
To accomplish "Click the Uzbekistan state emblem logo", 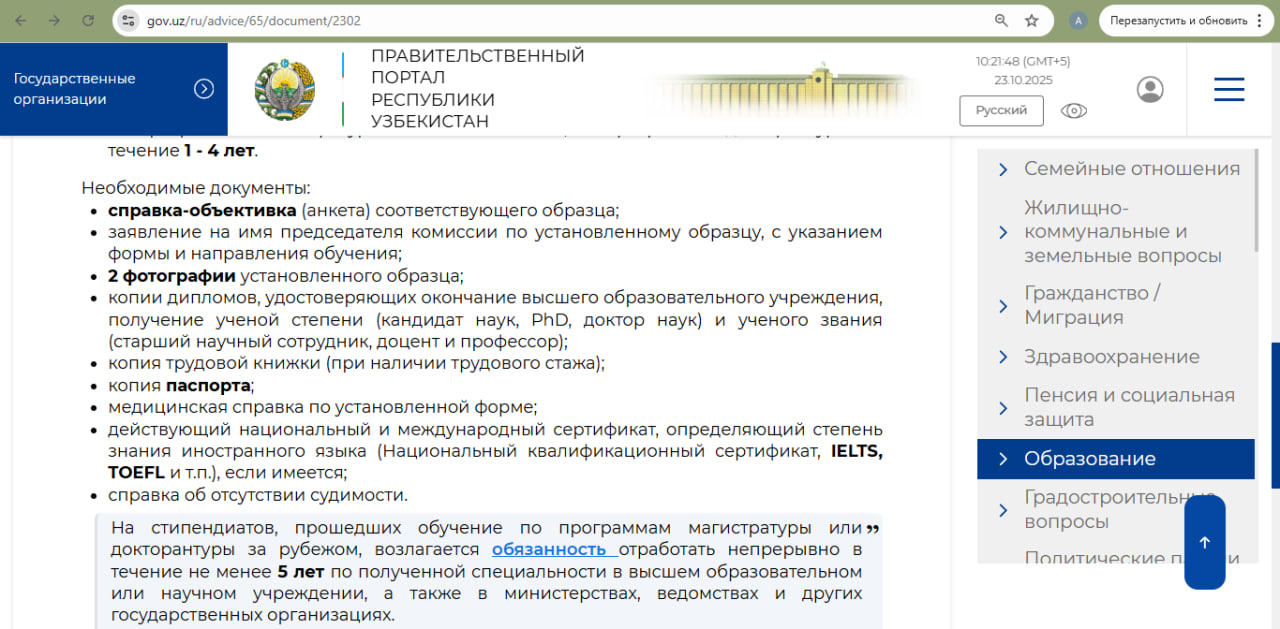I will [285, 90].
